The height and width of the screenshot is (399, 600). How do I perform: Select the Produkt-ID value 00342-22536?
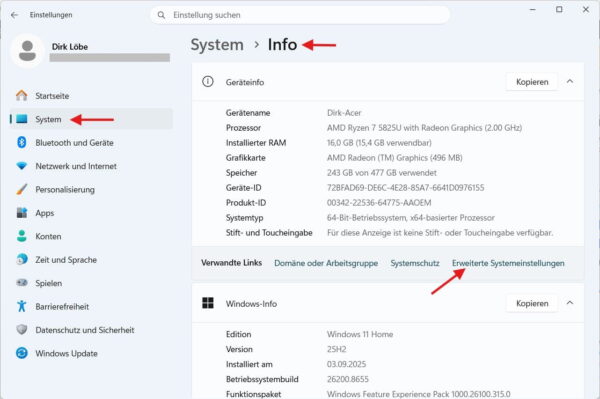pos(379,203)
